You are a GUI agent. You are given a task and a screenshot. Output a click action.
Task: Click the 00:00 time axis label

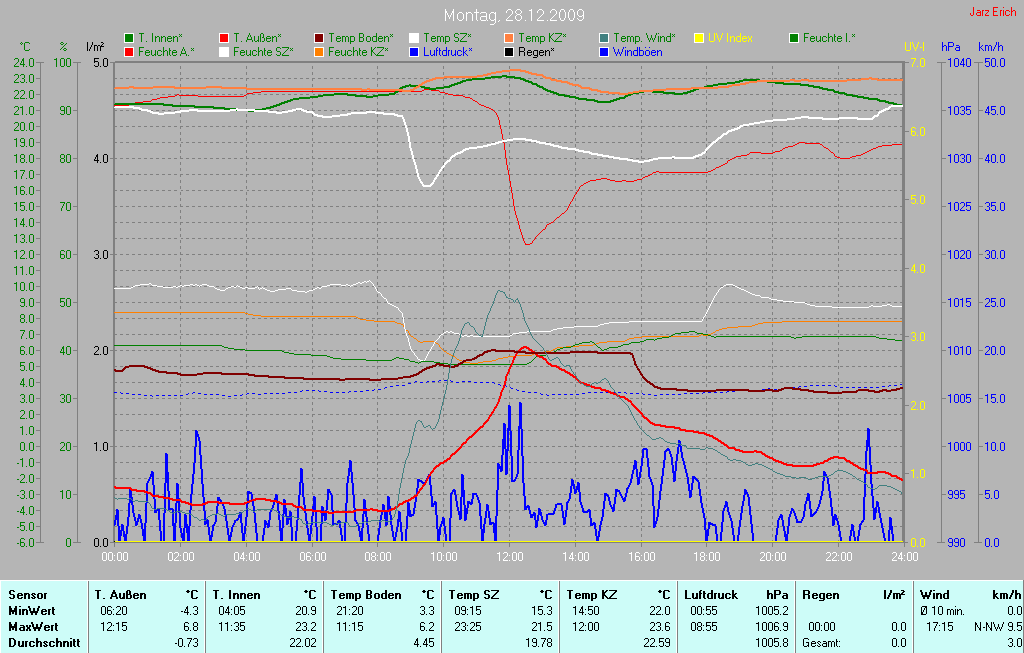115,556
